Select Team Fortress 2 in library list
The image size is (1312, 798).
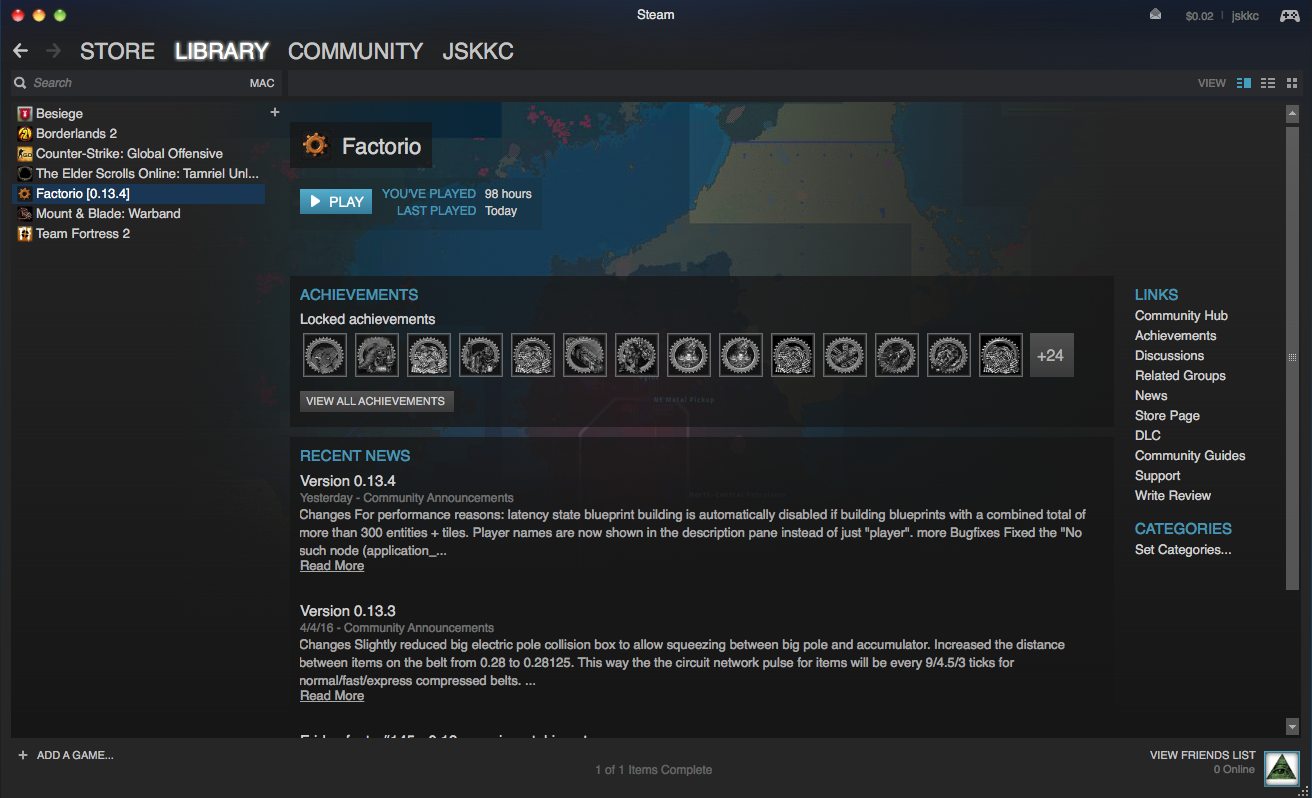point(83,233)
